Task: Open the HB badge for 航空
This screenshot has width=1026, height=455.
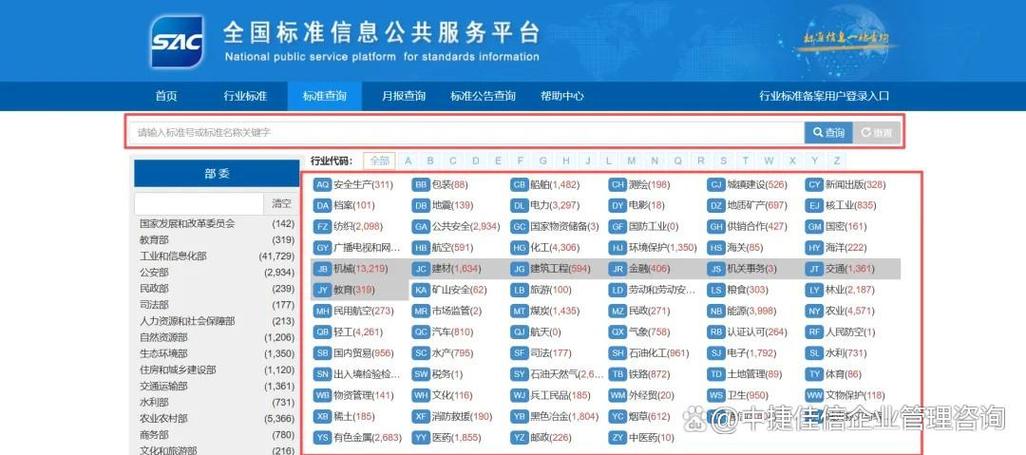Action: (421, 248)
